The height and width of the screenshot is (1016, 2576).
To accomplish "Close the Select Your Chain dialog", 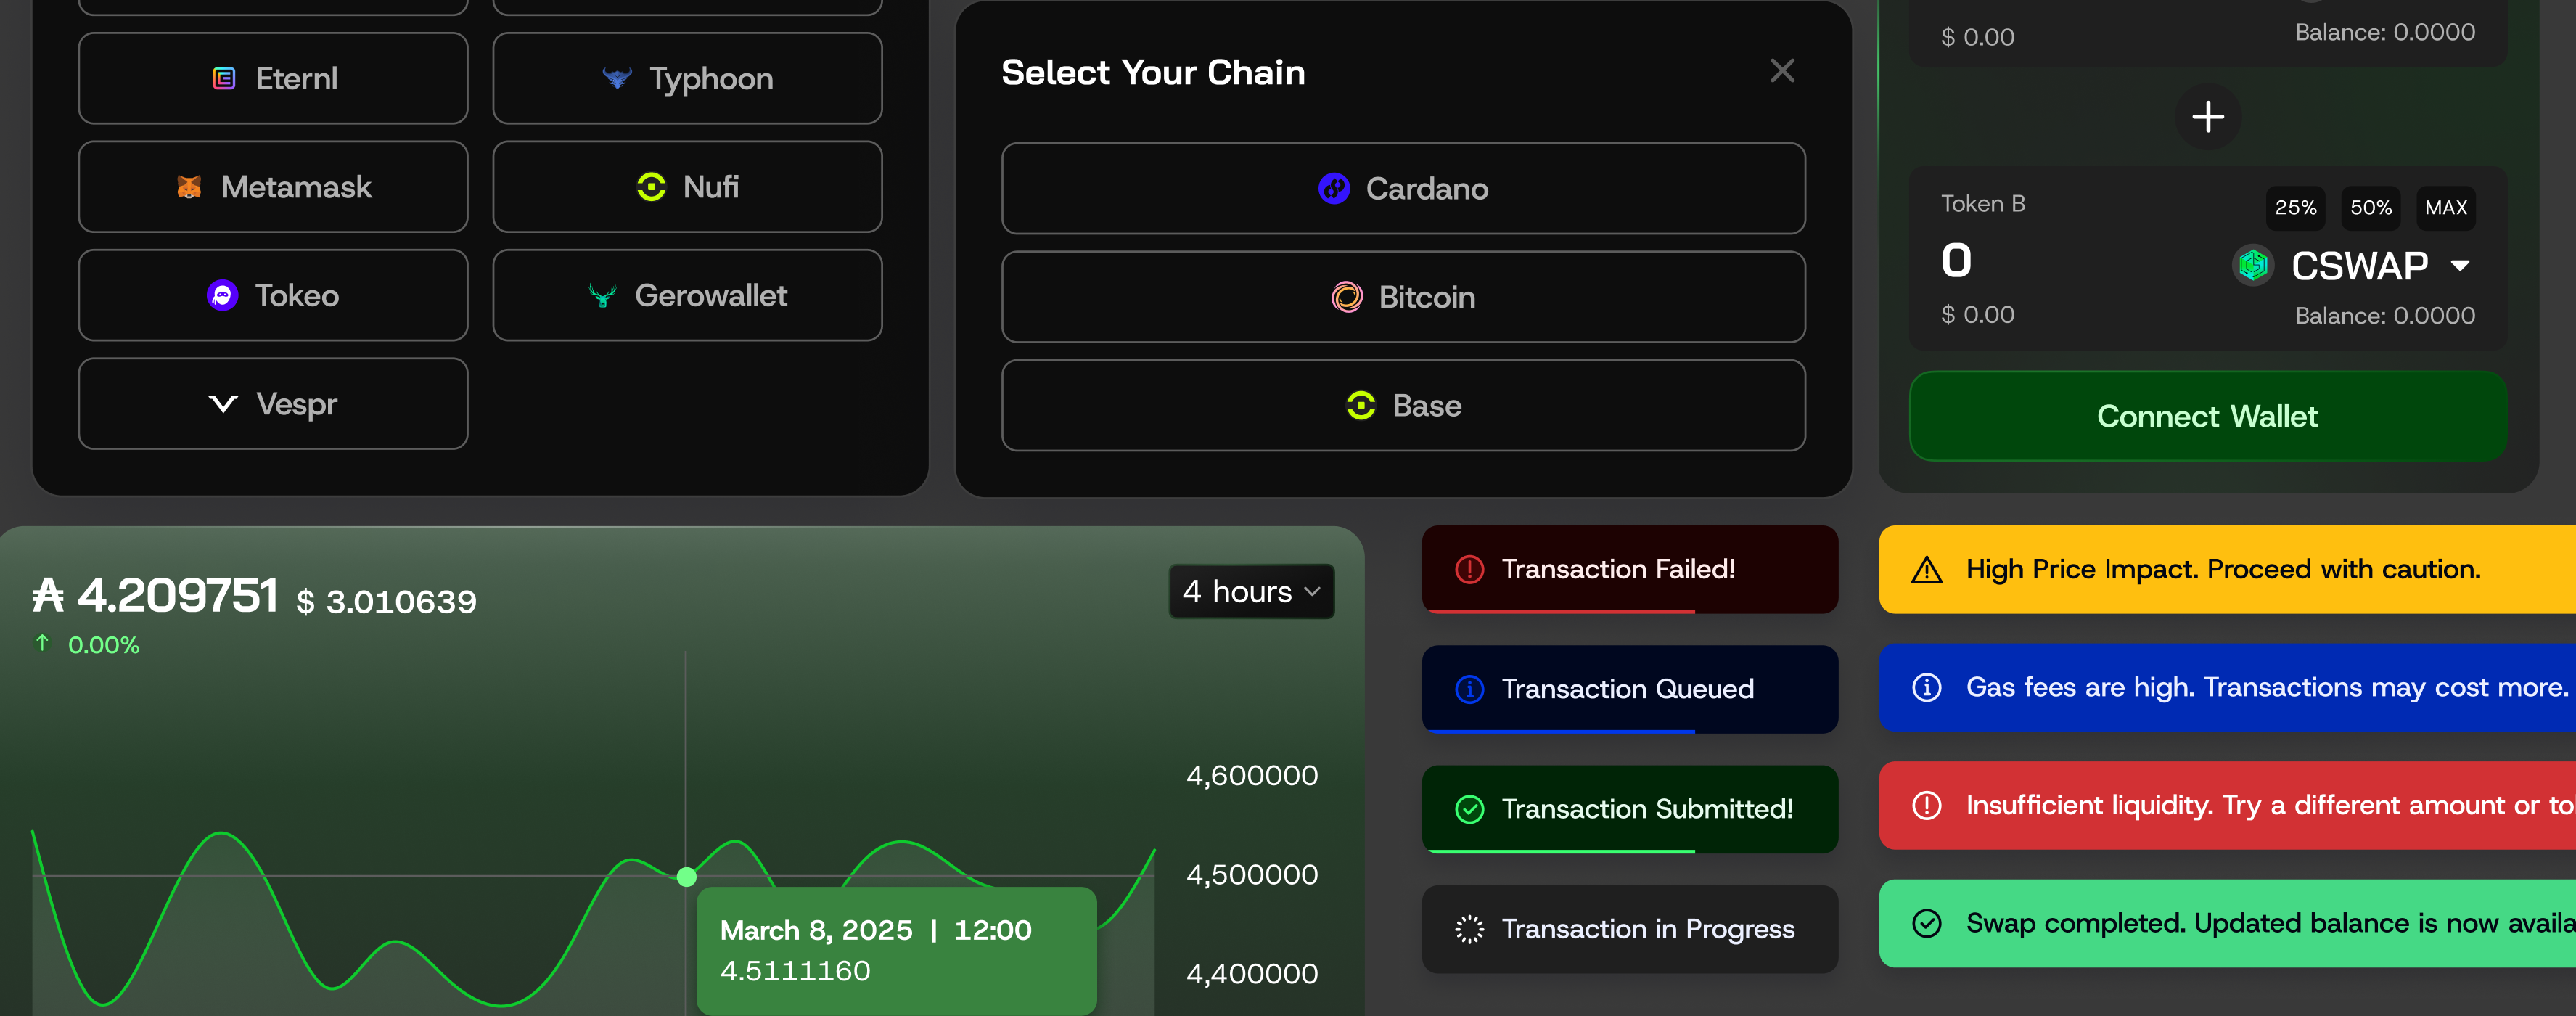I will click(1781, 71).
